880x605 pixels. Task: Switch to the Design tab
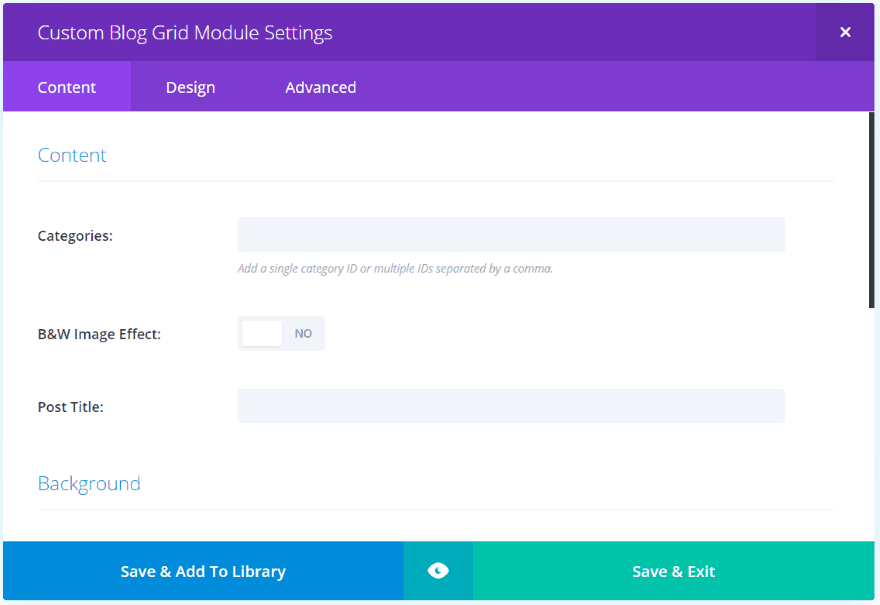pos(190,87)
